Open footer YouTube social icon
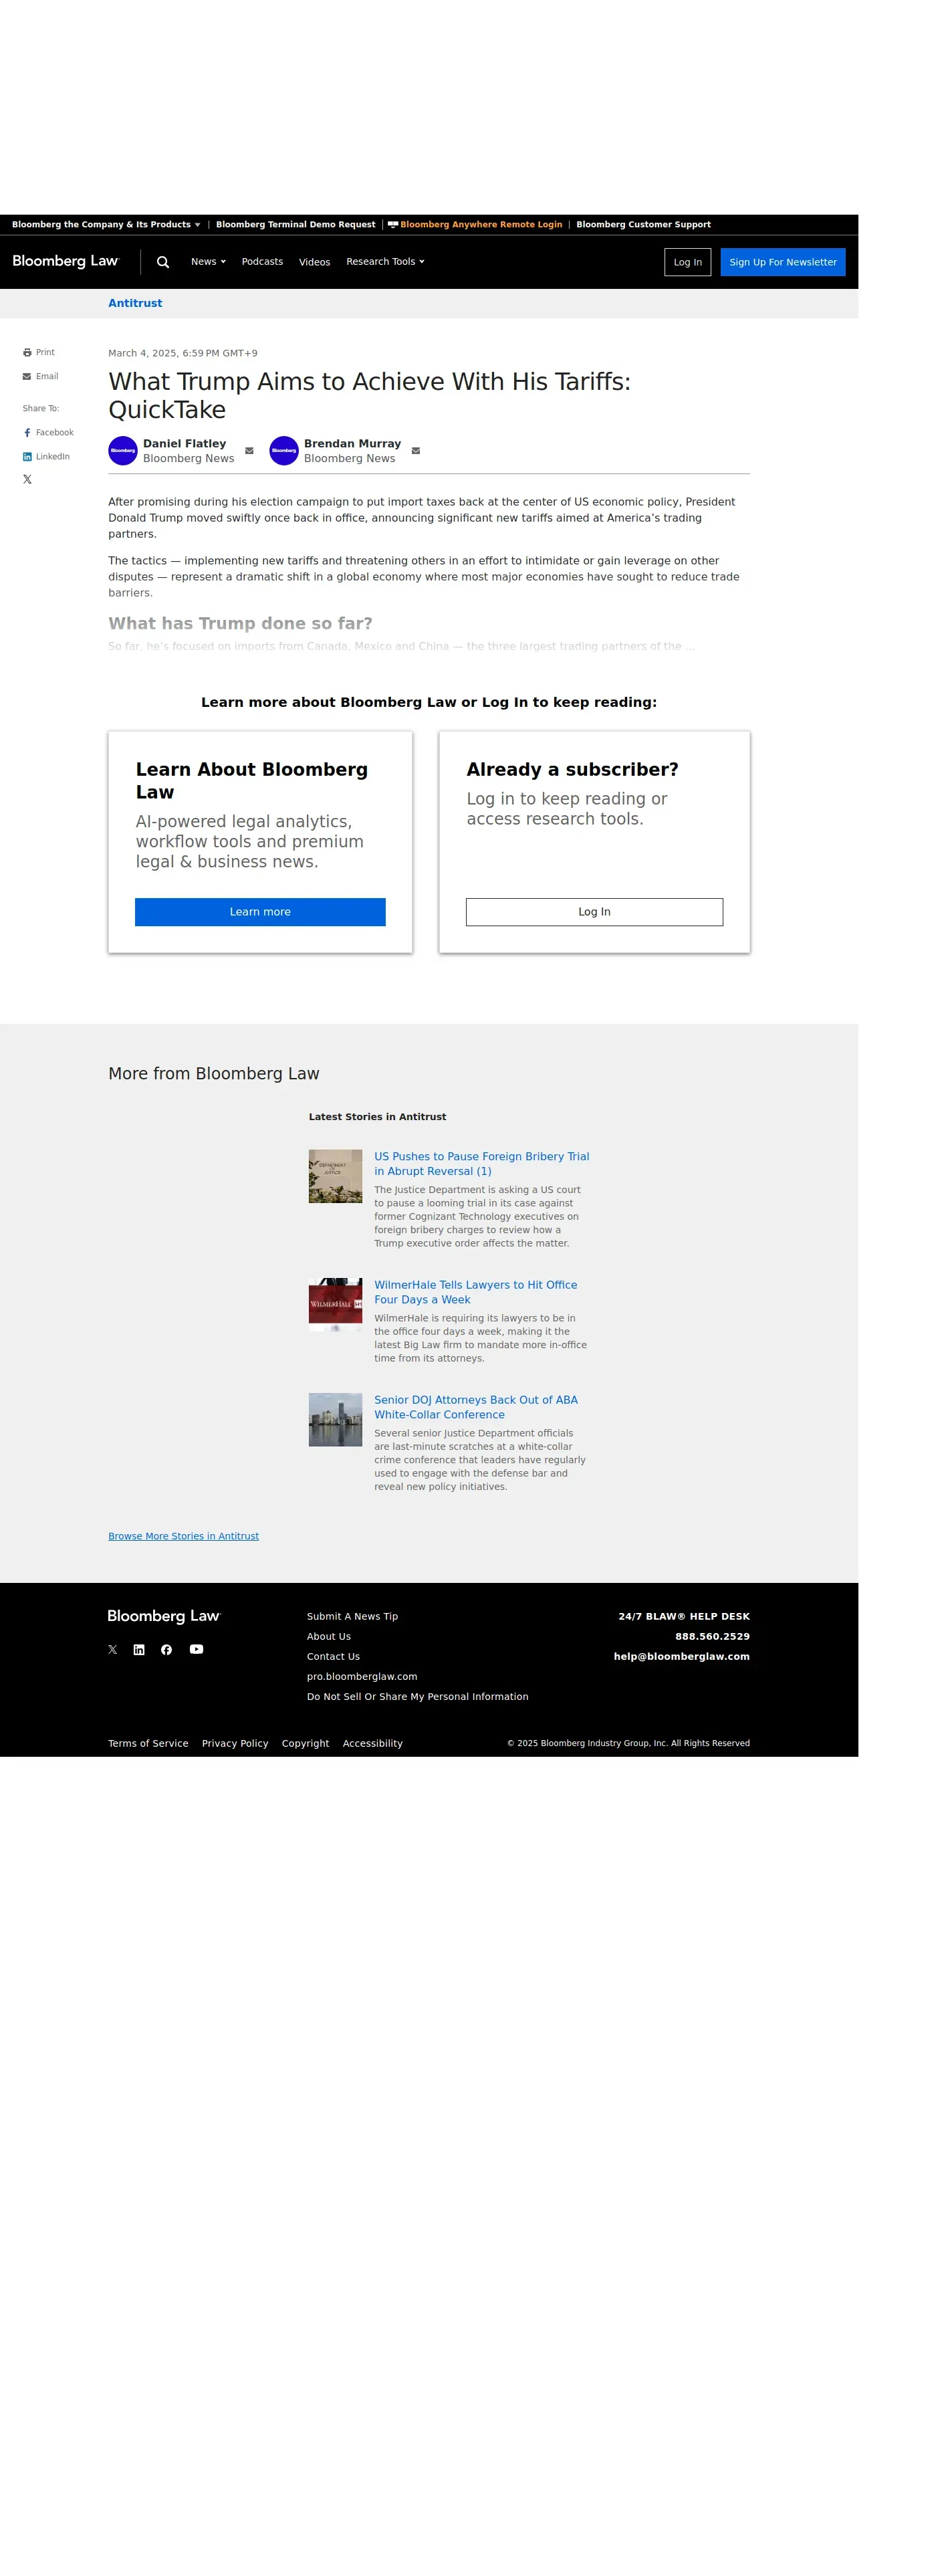 (196, 1649)
